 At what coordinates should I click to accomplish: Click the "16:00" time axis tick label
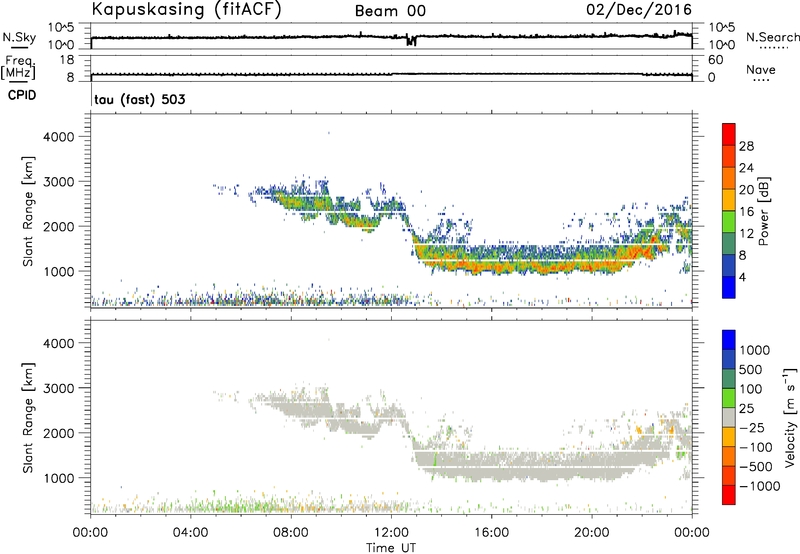pos(491,533)
